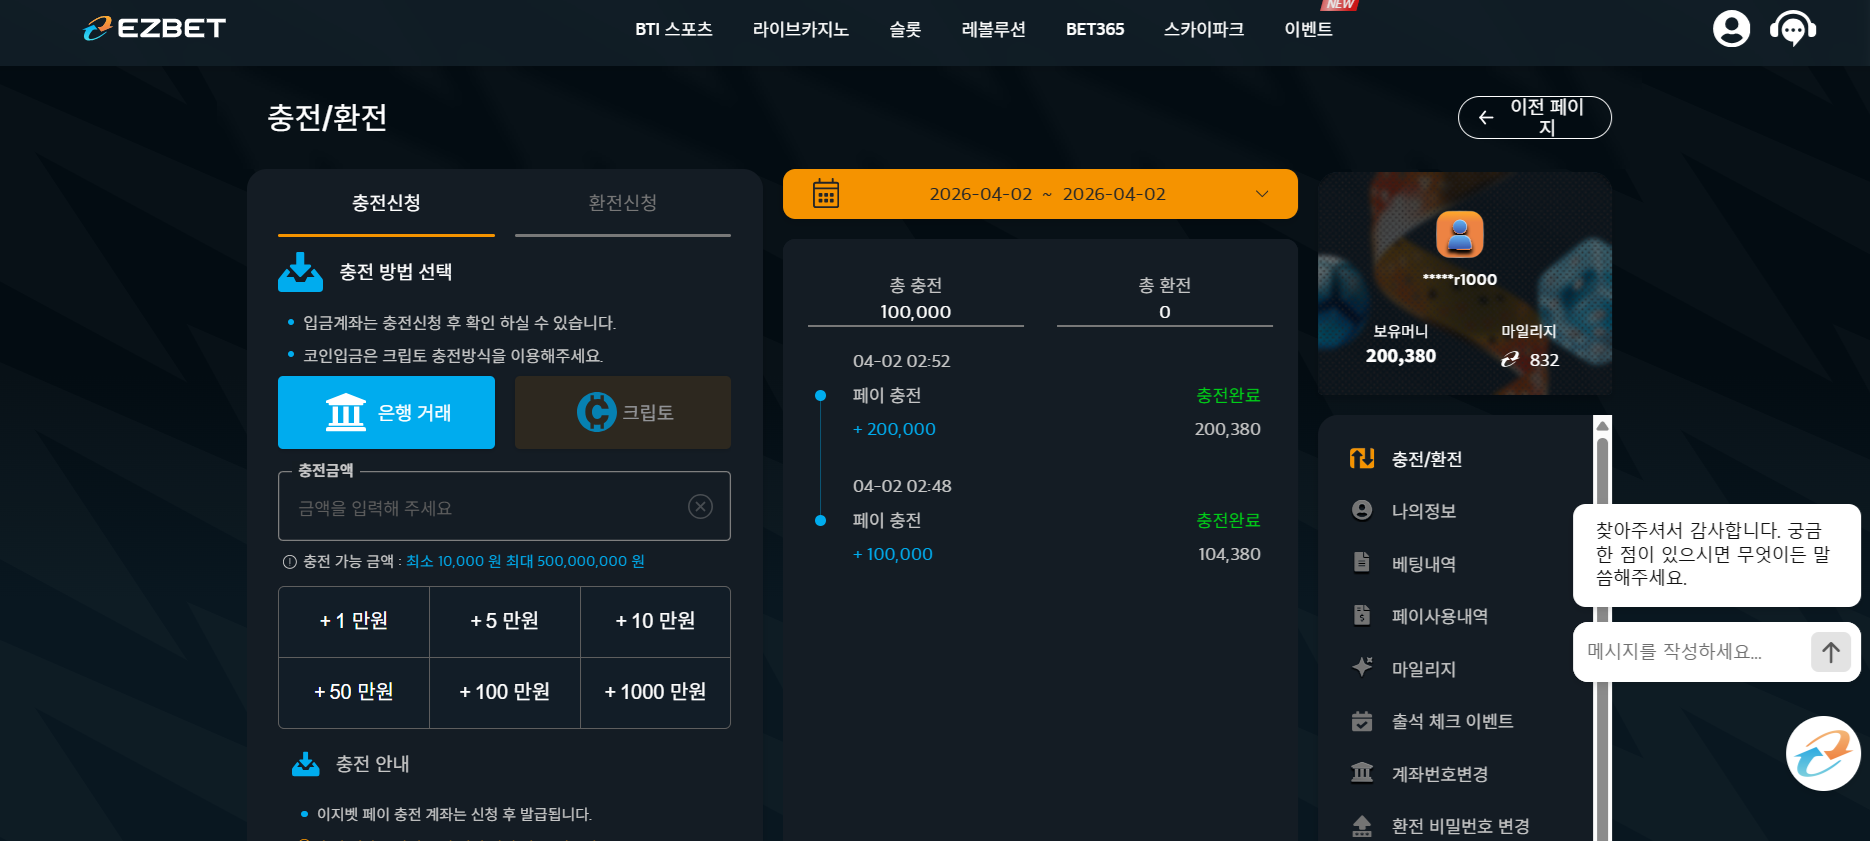The width and height of the screenshot is (1870, 841).
Task: Open the 라이브카지노 menu item
Action: pyautogui.click(x=800, y=29)
